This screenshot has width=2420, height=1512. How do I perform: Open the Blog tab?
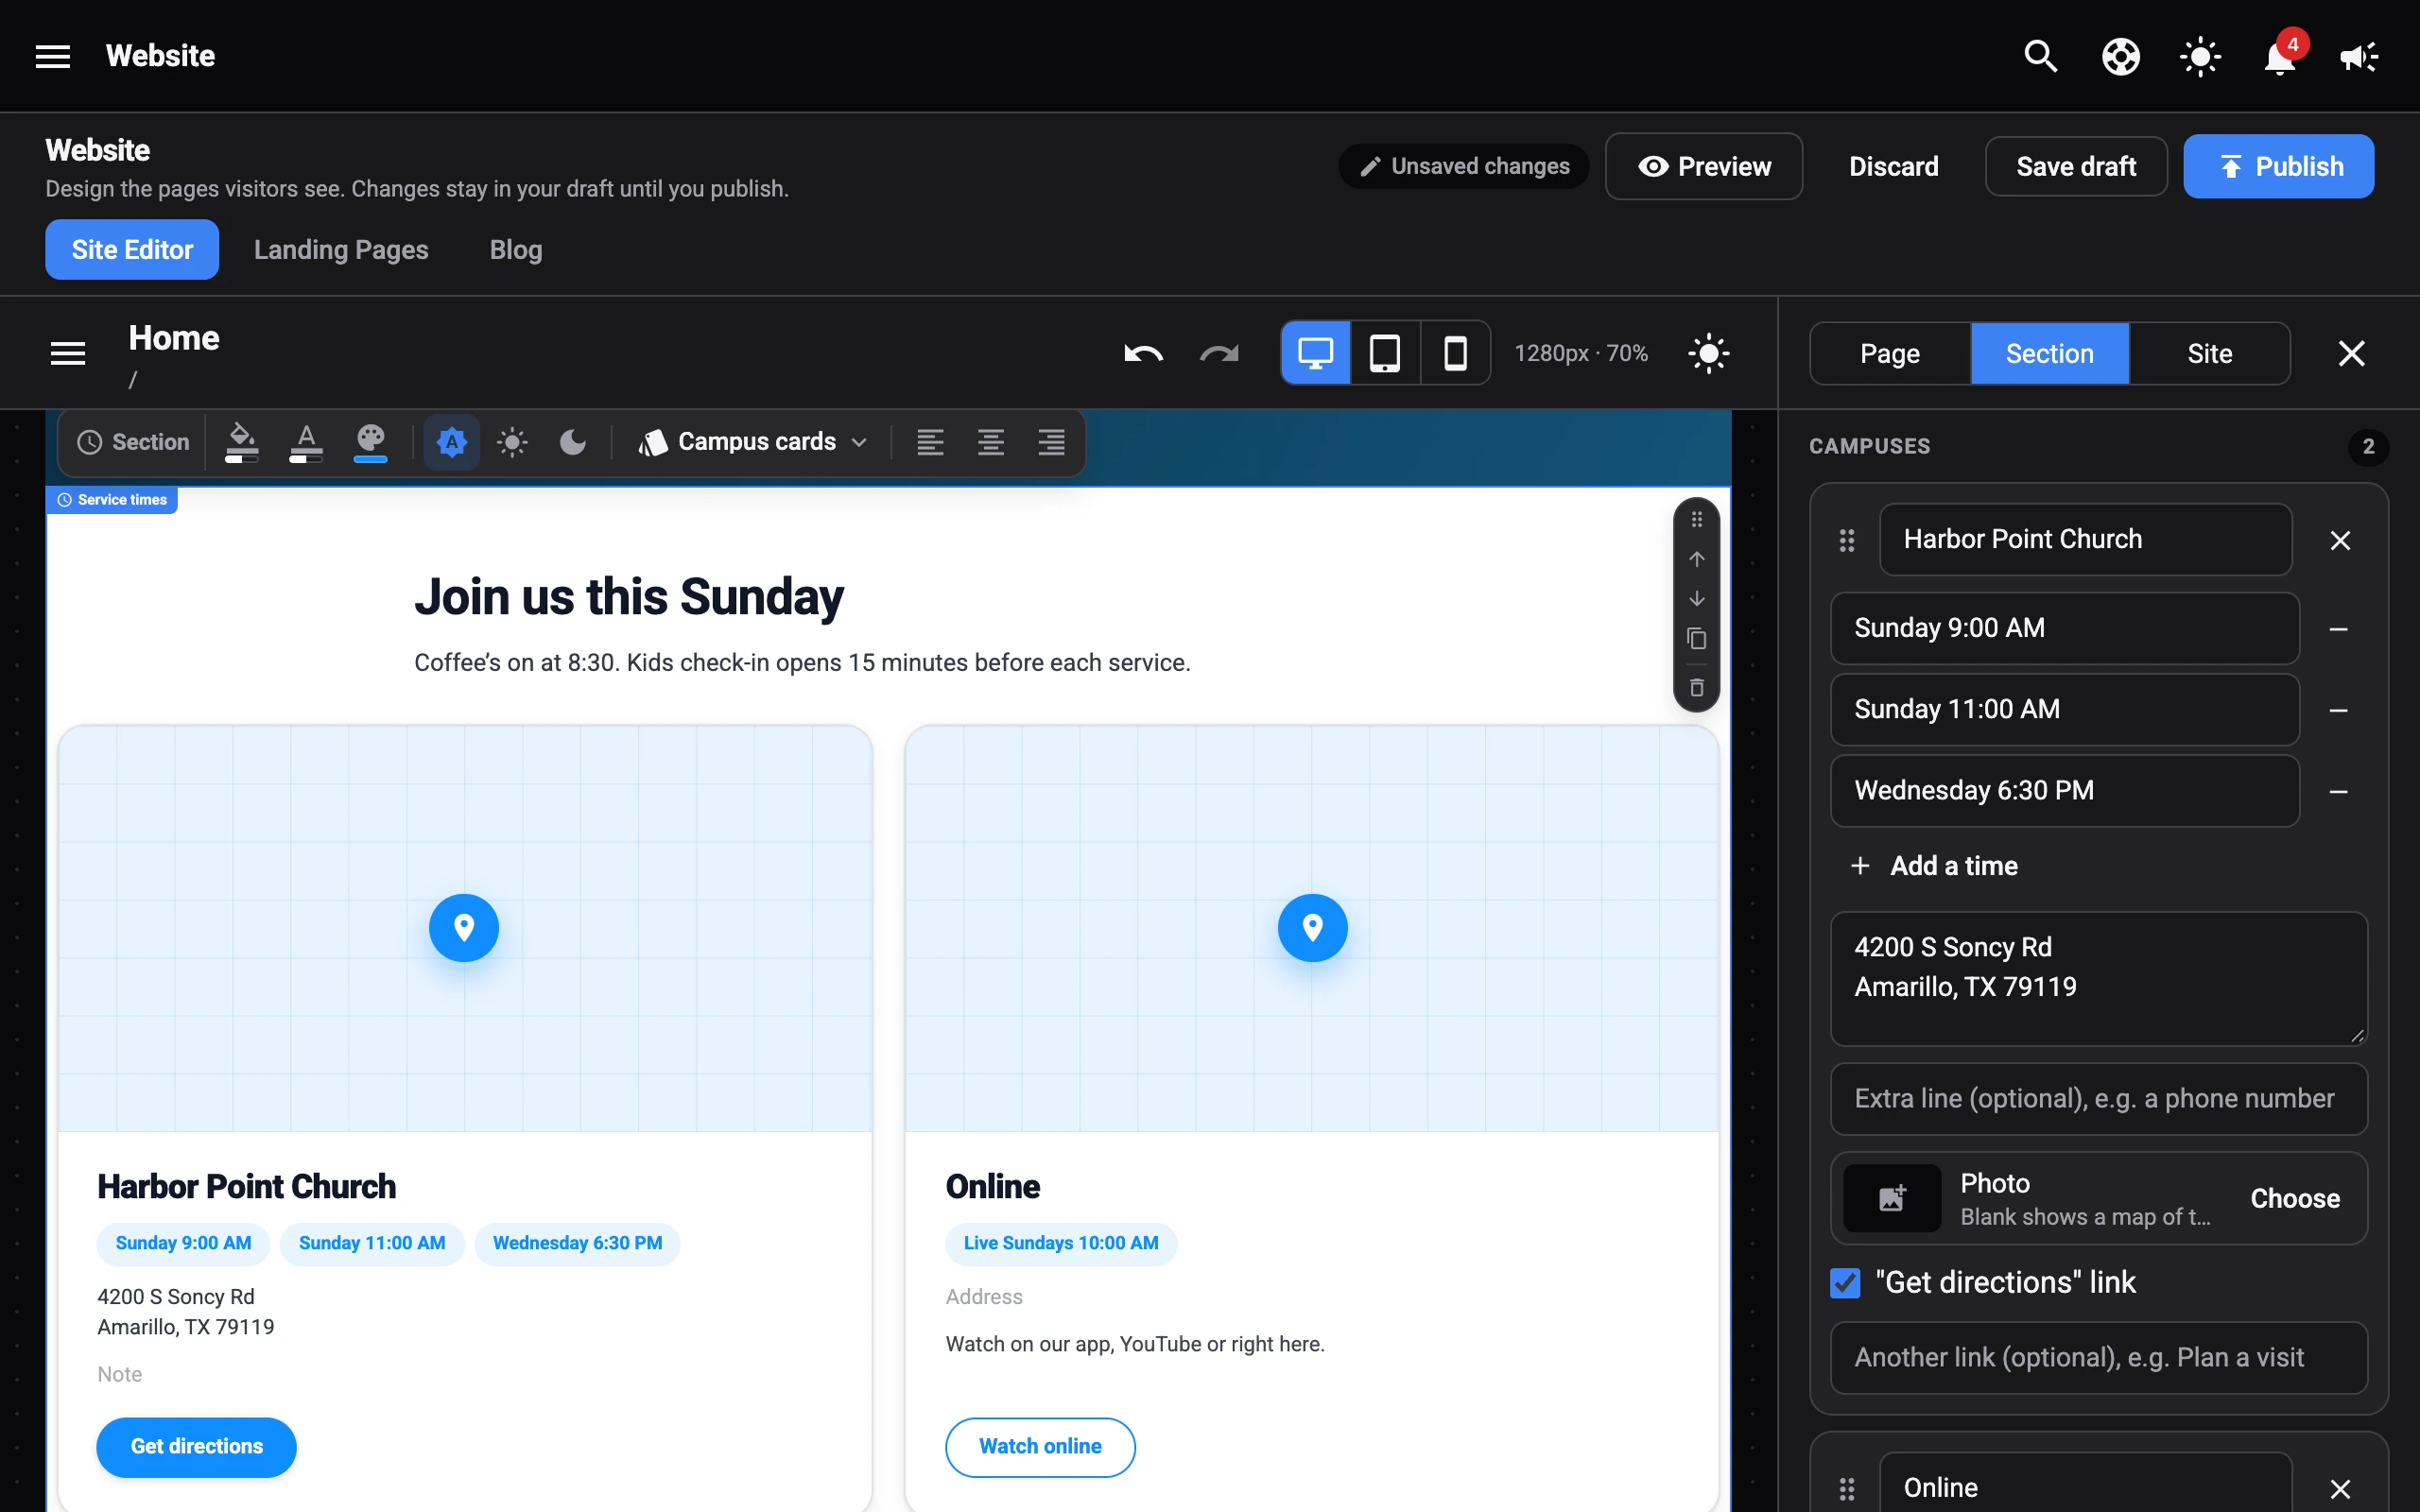[516, 249]
